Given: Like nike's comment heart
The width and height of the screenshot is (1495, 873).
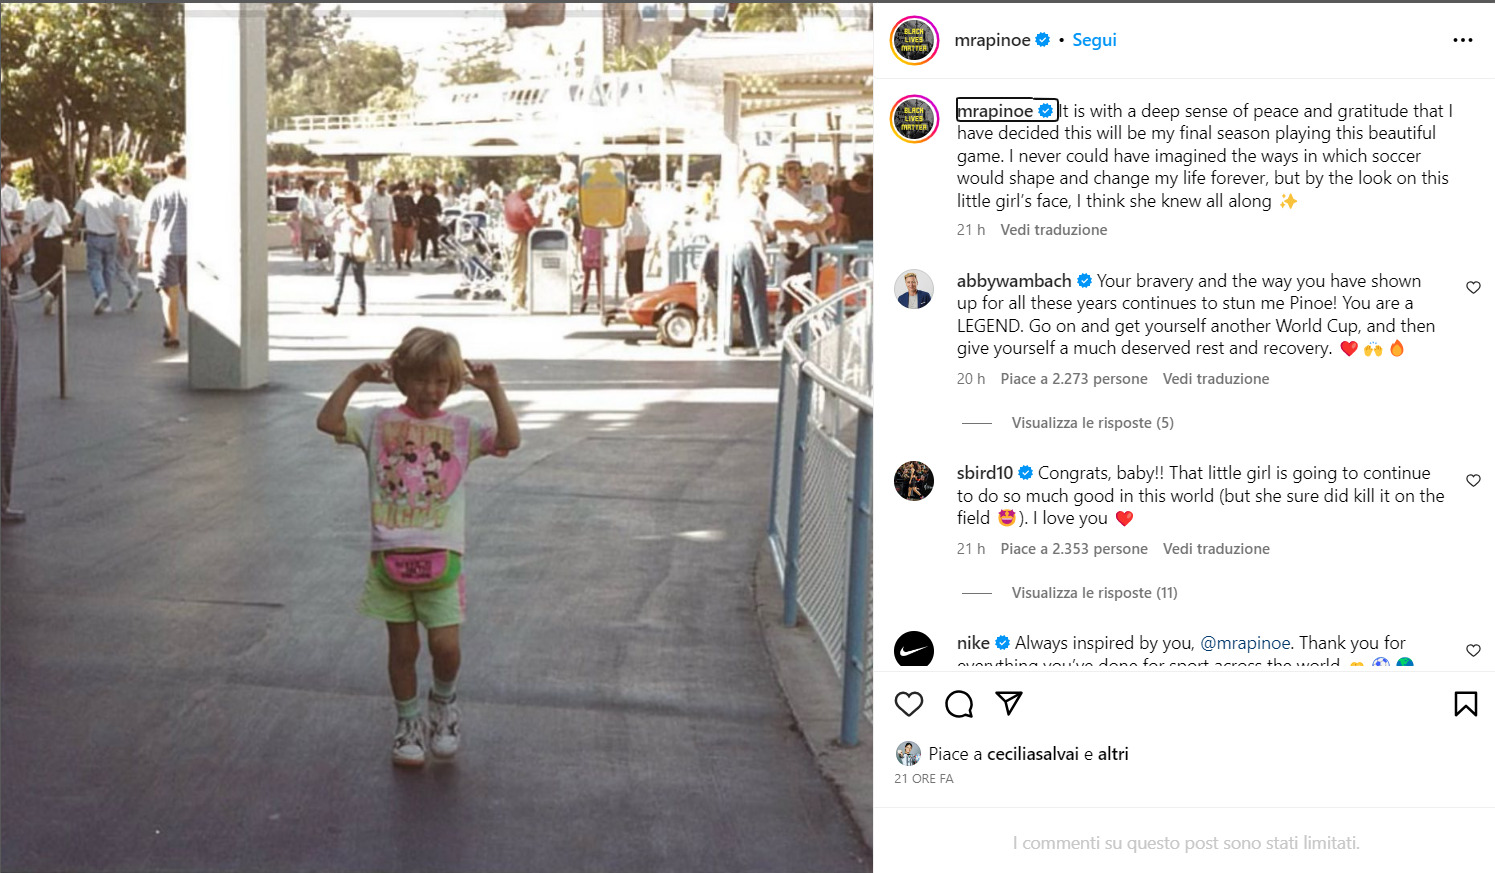Looking at the screenshot, I should pyautogui.click(x=1473, y=650).
